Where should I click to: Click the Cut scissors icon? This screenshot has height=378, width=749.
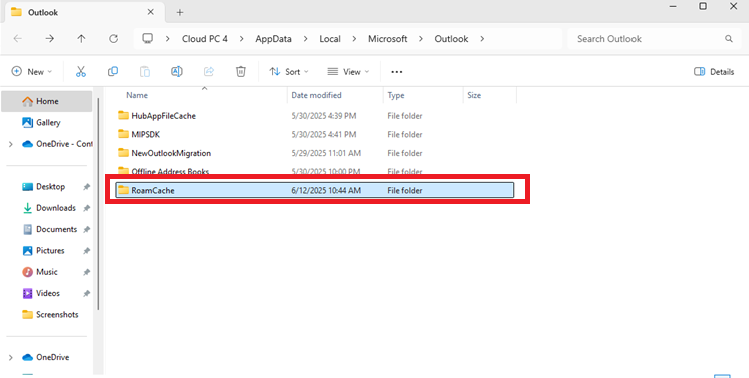[x=81, y=72]
